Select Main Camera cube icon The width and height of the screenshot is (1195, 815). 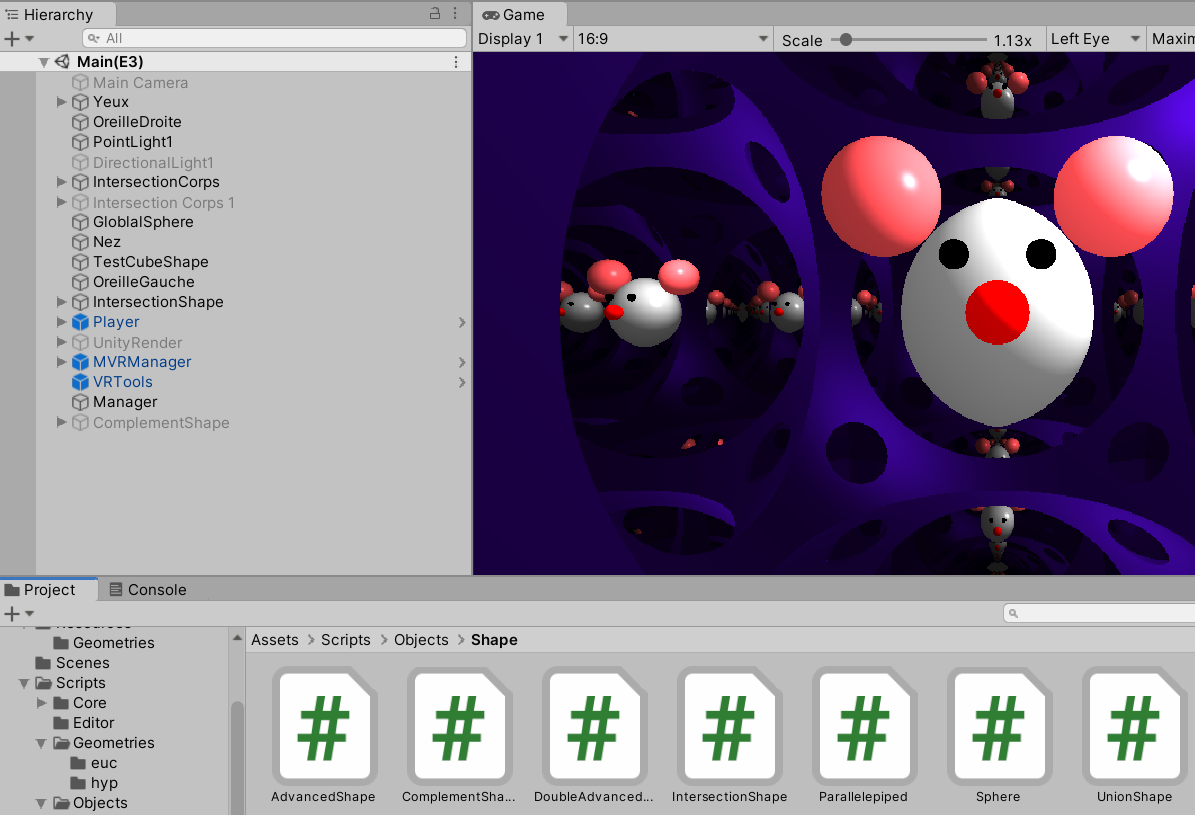[80, 82]
